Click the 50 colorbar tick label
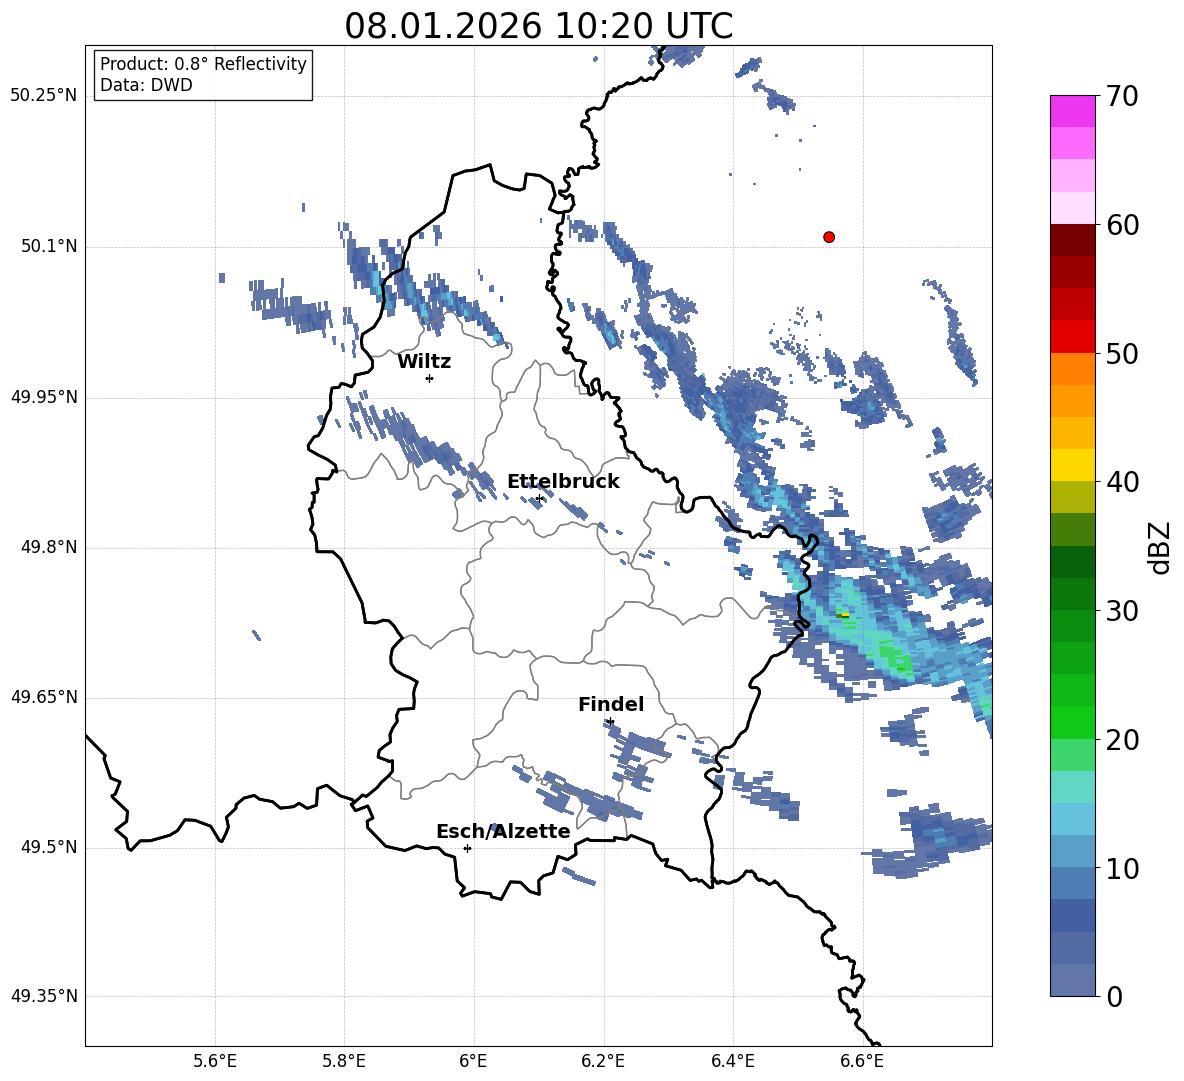Image resolution: width=1184 pixels, height=1081 pixels. (1122, 353)
